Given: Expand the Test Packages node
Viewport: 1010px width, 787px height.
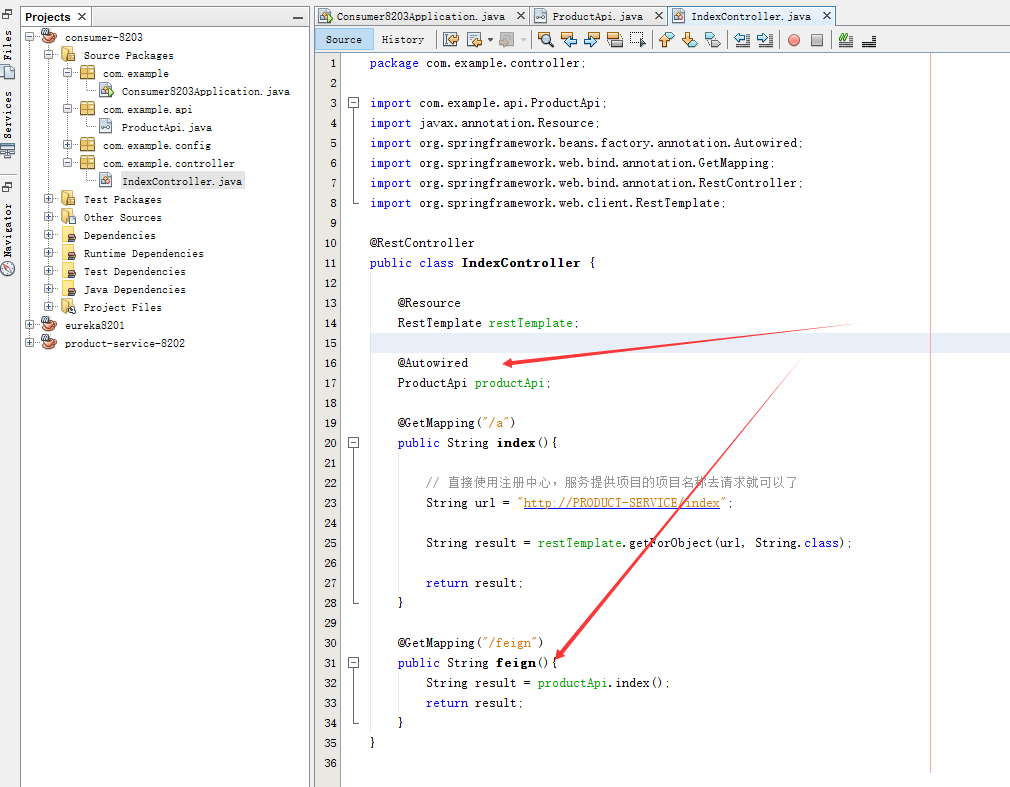Looking at the screenshot, I should 48,198.
